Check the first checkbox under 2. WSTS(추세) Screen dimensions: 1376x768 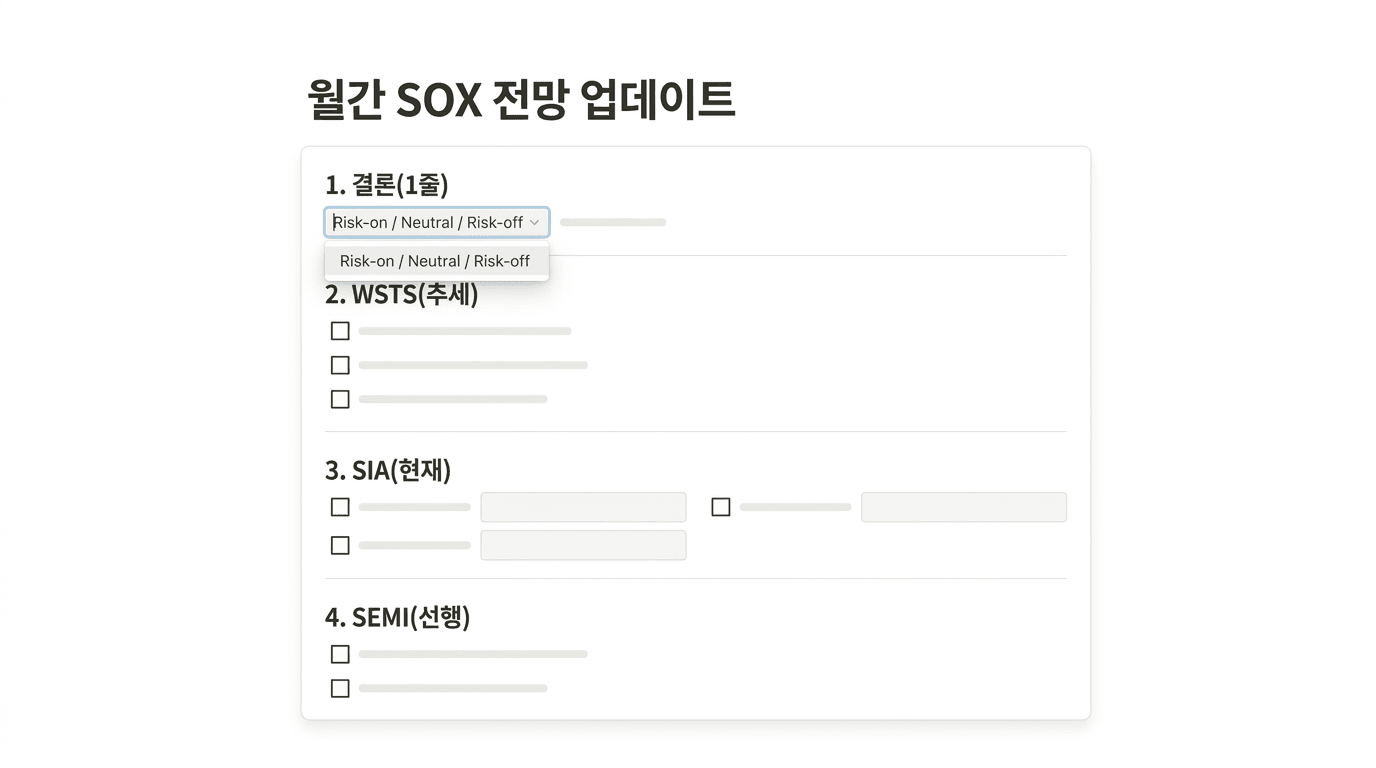[x=339, y=330]
